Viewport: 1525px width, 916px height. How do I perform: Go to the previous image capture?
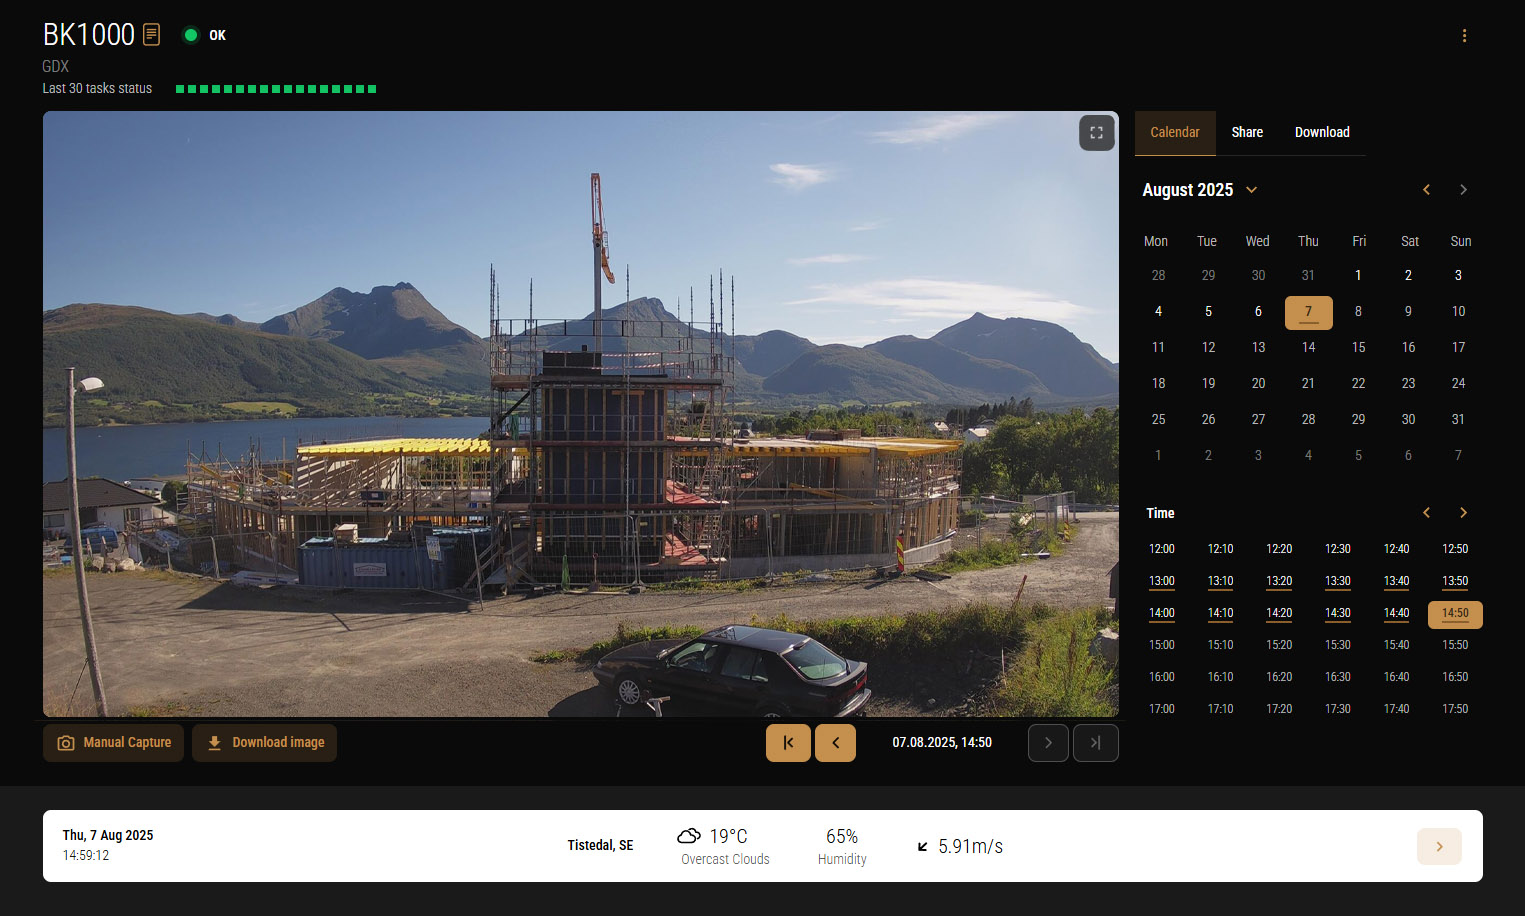point(835,742)
